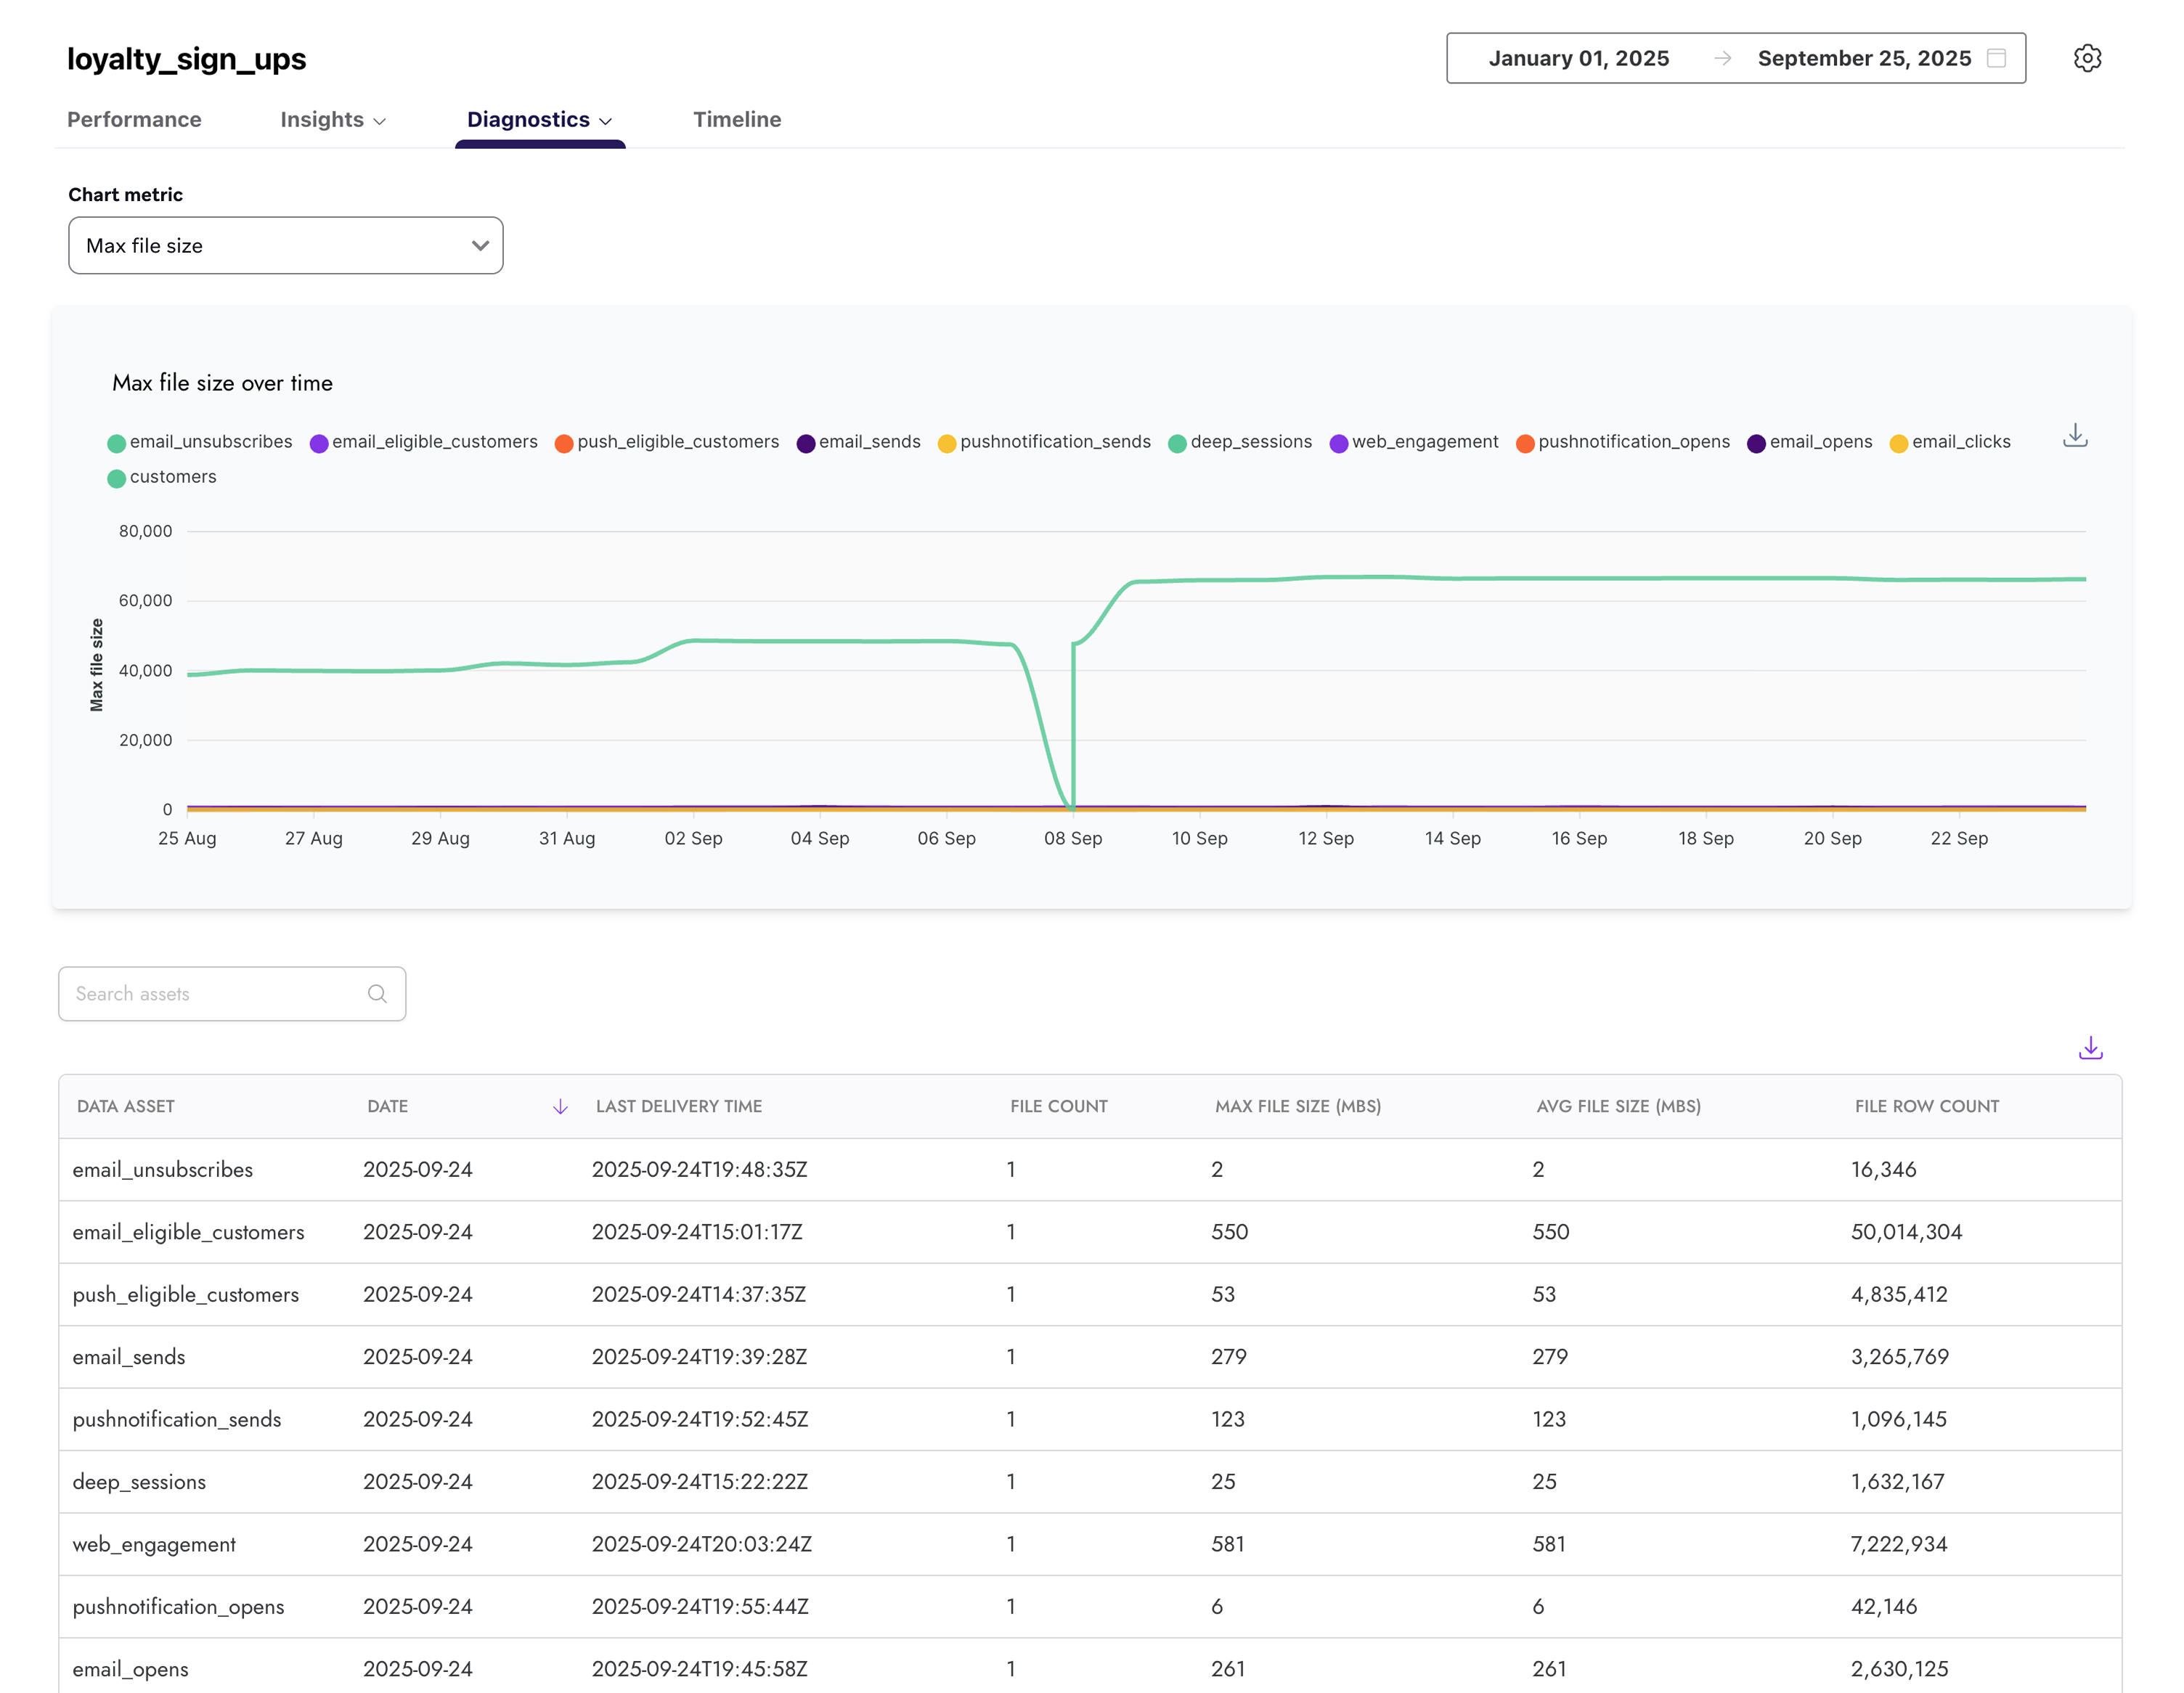Switch to the Performance tab

[x=134, y=119]
